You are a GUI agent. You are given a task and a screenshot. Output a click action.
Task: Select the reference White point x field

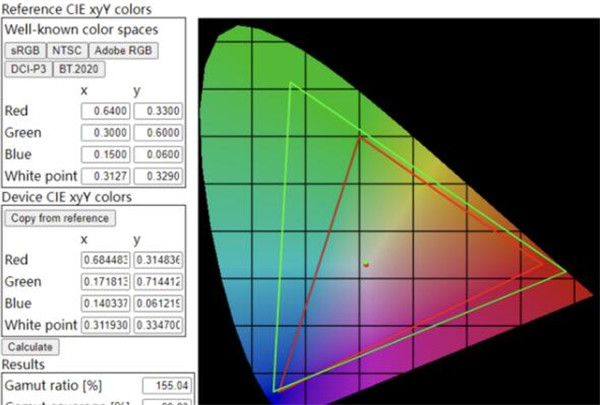(x=105, y=176)
